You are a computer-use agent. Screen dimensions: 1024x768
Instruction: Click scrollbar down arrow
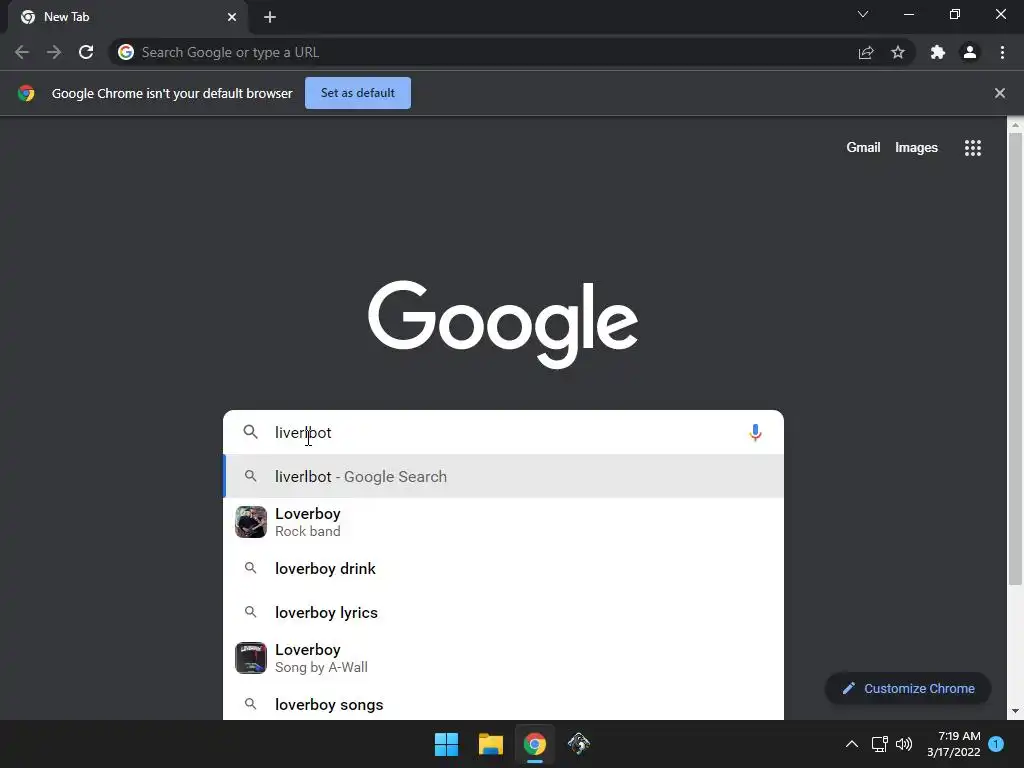coord(1015,711)
